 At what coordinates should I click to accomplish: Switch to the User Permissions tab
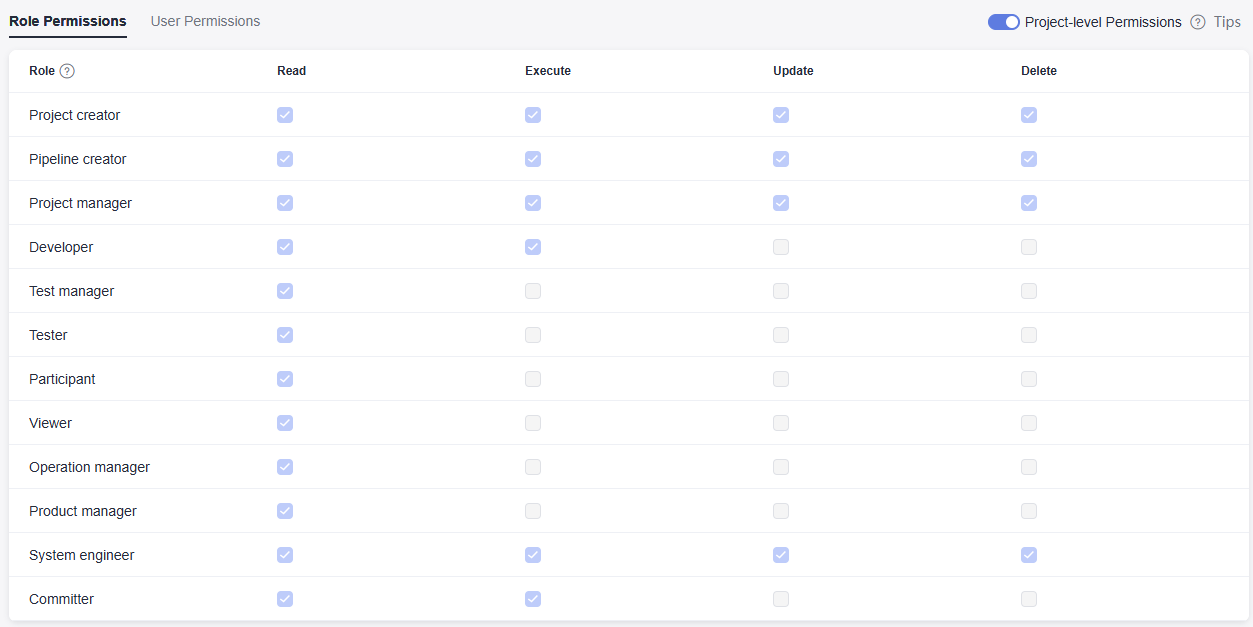click(205, 21)
